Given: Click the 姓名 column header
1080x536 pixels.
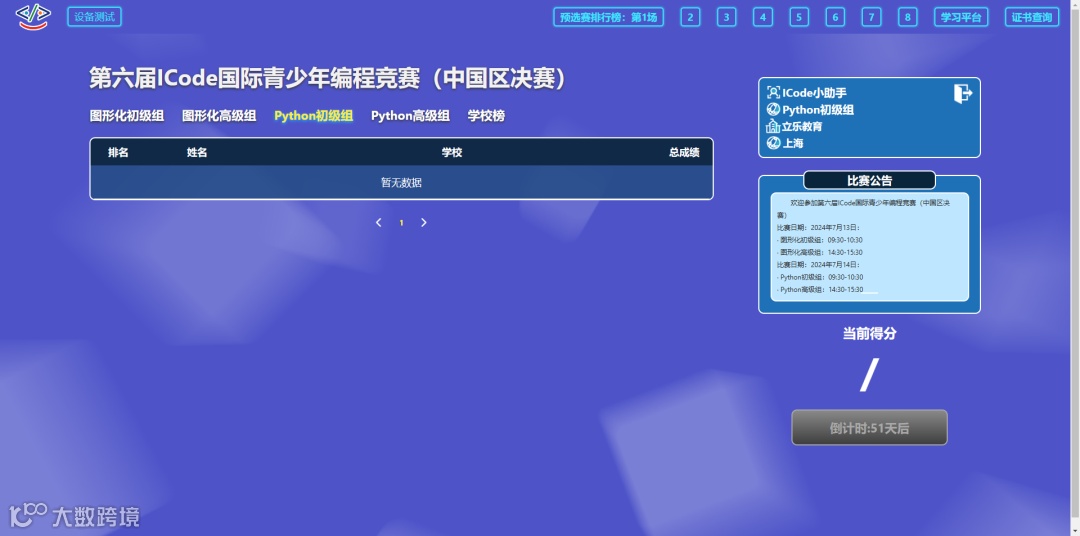Looking at the screenshot, I should click(x=197, y=152).
